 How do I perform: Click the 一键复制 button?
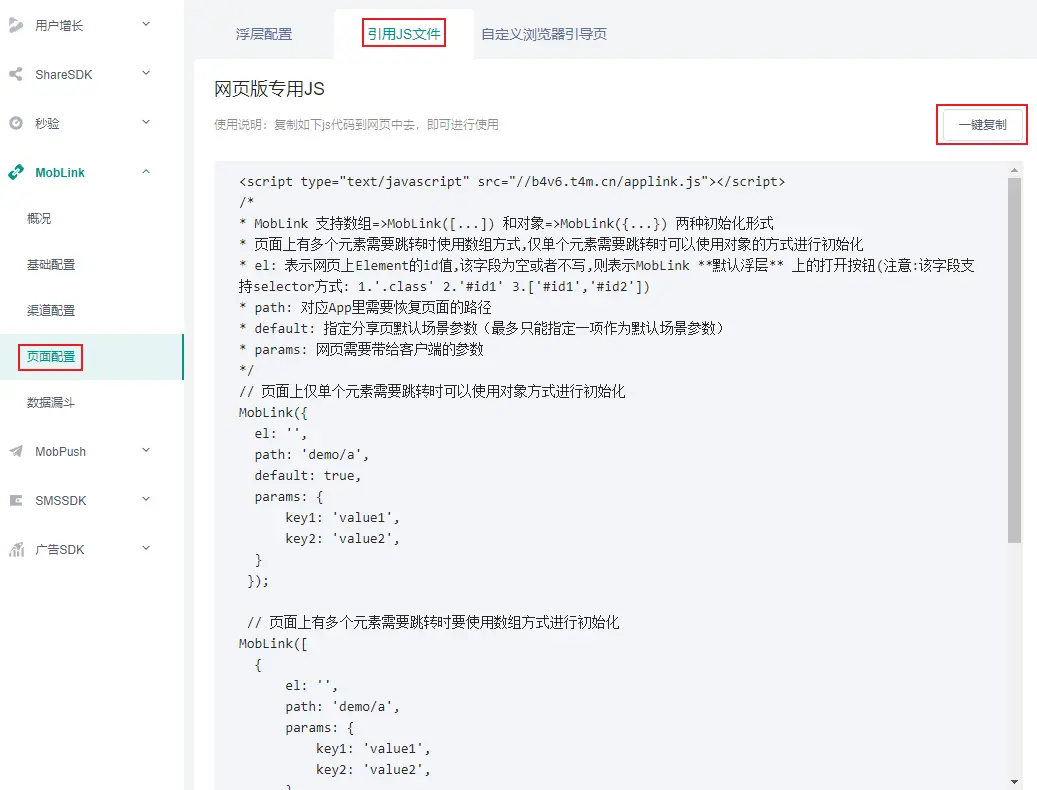click(982, 124)
